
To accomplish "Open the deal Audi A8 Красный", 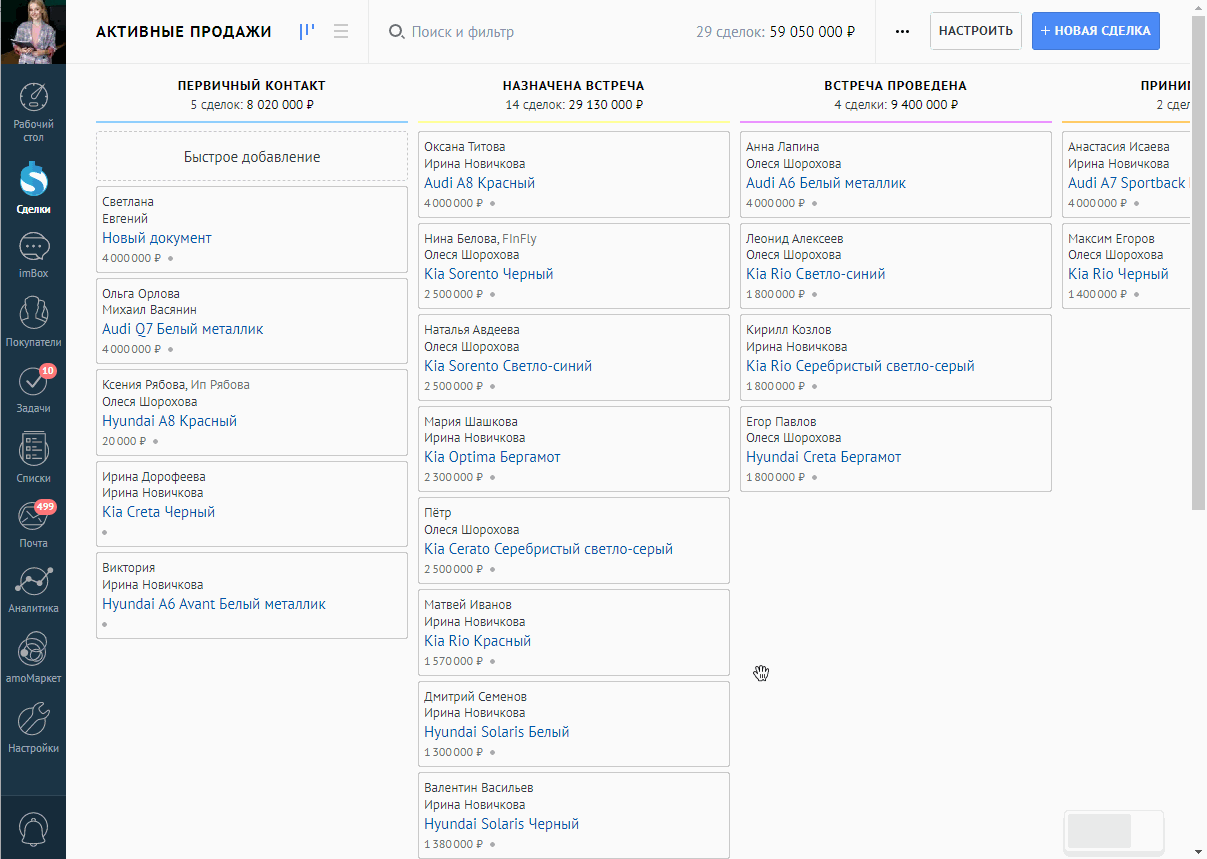I will [x=479, y=183].
